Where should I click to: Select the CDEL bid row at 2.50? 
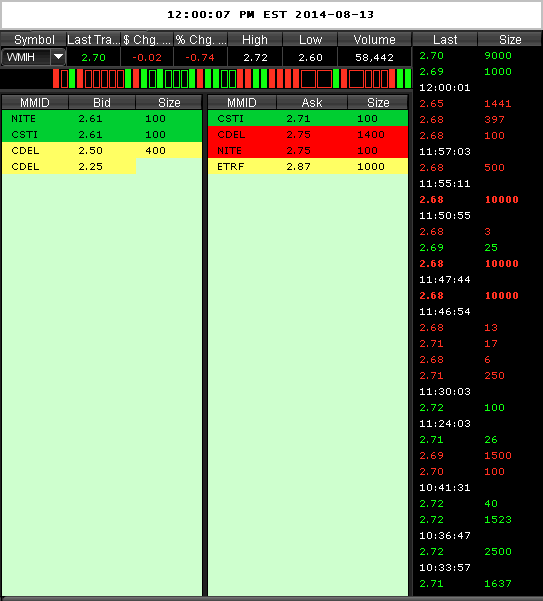click(x=102, y=150)
